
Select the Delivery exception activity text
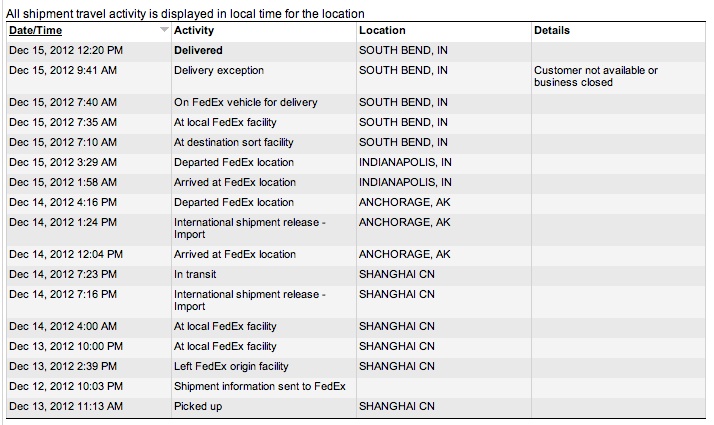219,71
